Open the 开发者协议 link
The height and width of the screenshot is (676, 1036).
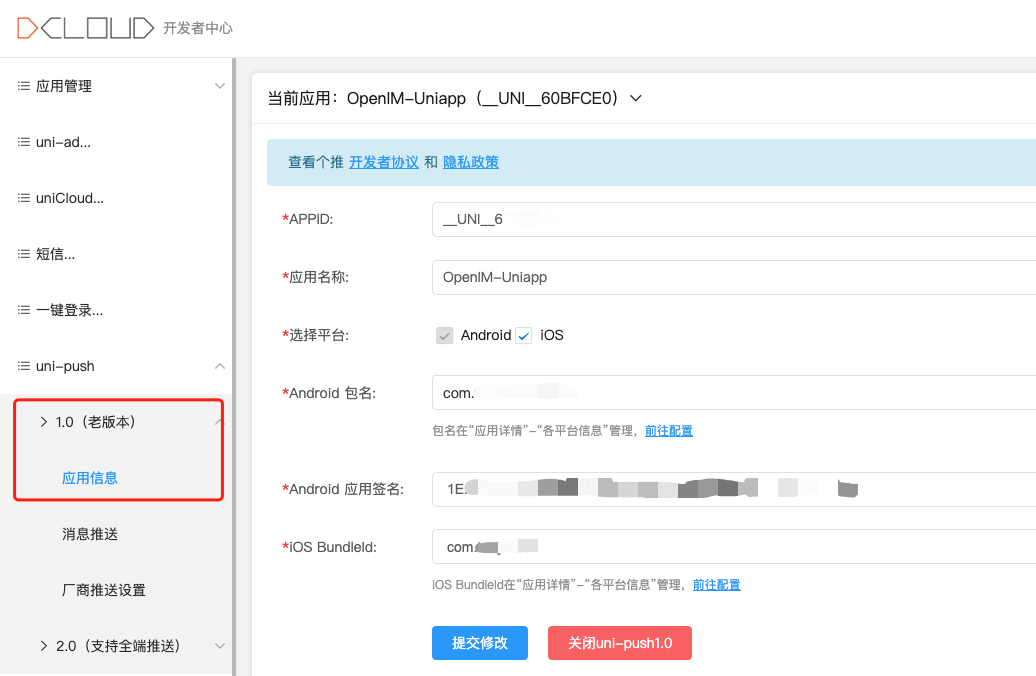384,162
